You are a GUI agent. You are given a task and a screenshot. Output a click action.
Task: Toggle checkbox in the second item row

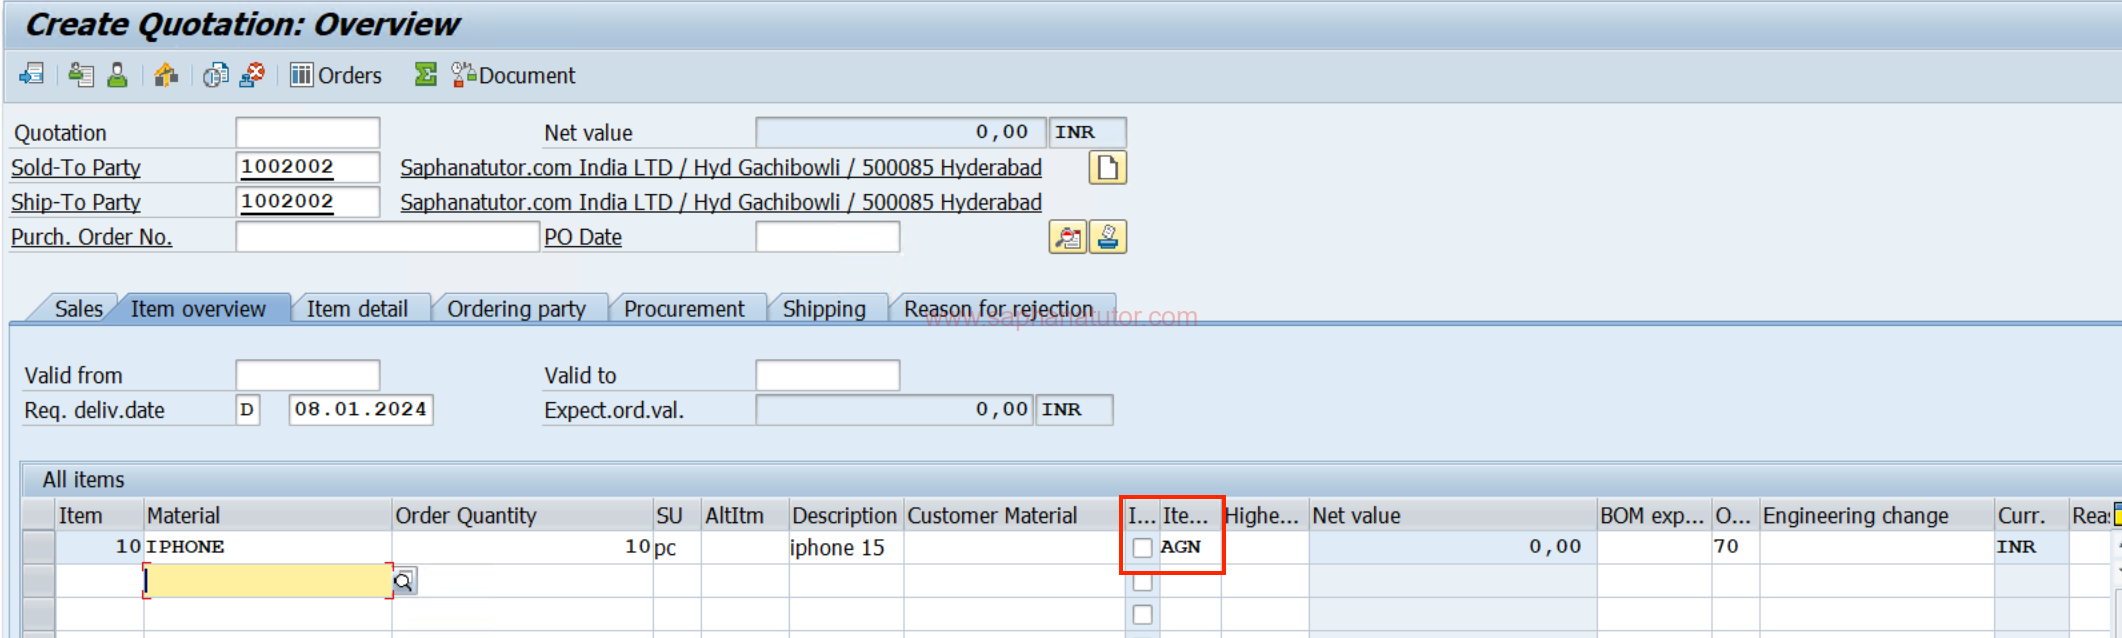(1142, 581)
